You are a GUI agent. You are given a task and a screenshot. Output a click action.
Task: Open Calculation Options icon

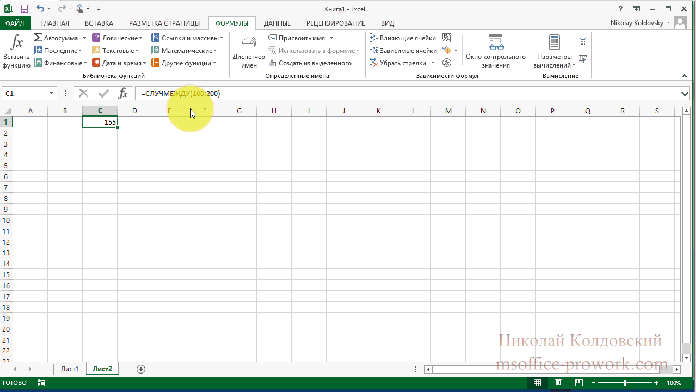point(554,42)
